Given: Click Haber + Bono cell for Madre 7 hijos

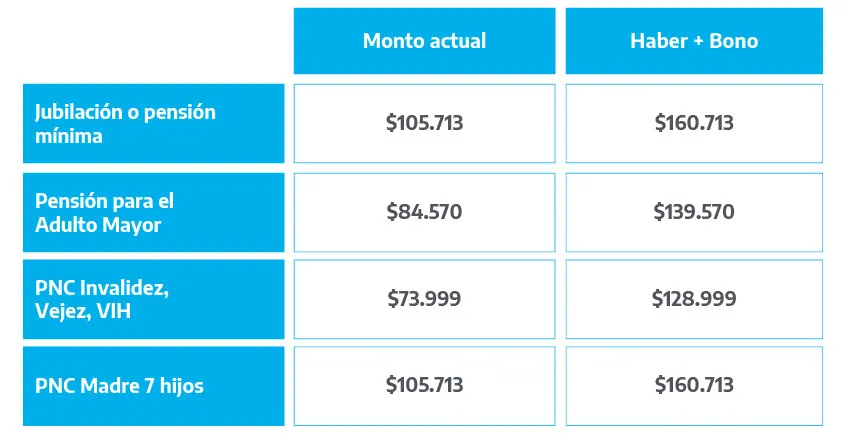Looking at the screenshot, I should pyautogui.click(x=694, y=385).
